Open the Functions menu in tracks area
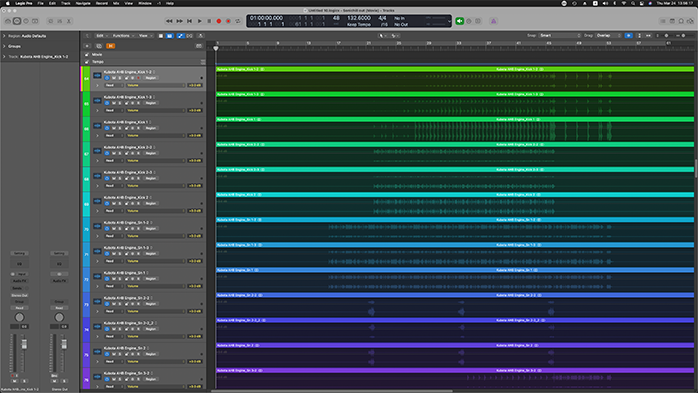 point(123,36)
